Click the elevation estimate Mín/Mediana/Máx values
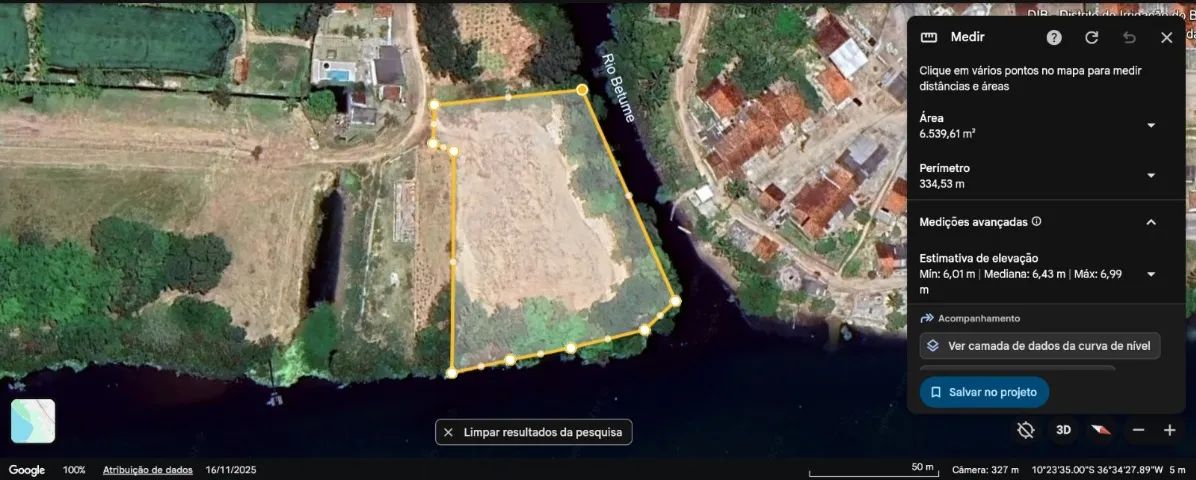Image resolution: width=1196 pixels, height=480 pixels. (x=1021, y=282)
